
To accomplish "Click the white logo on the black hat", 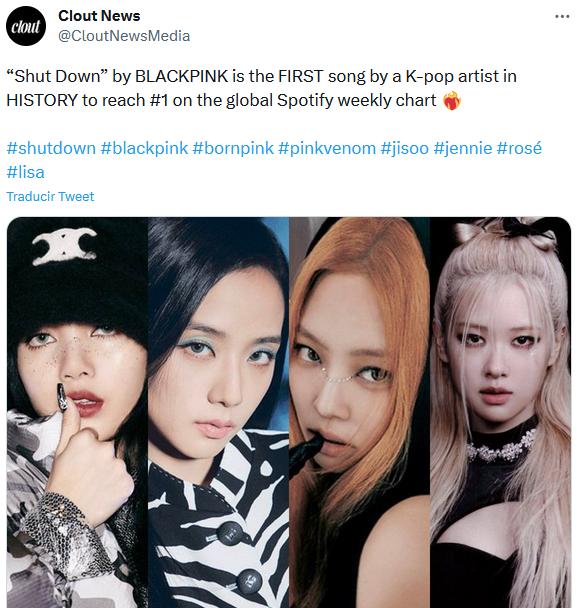I will tap(64, 246).
